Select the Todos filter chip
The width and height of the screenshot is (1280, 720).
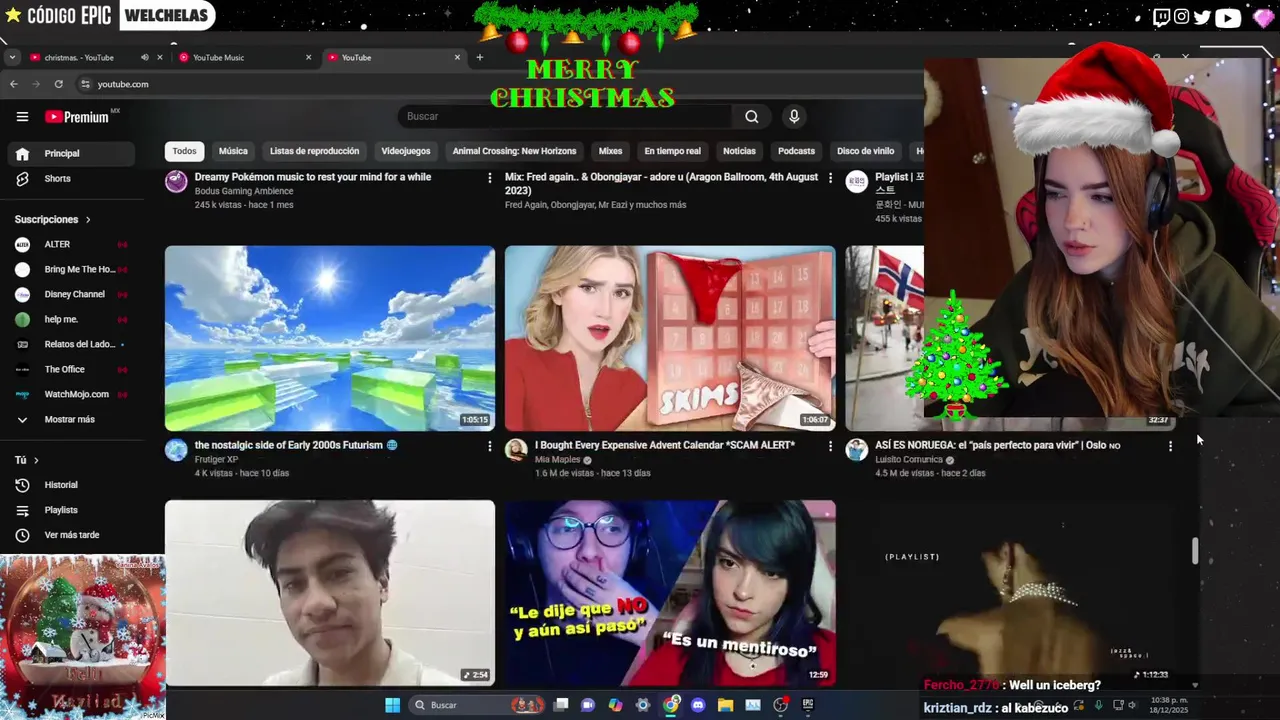[184, 151]
